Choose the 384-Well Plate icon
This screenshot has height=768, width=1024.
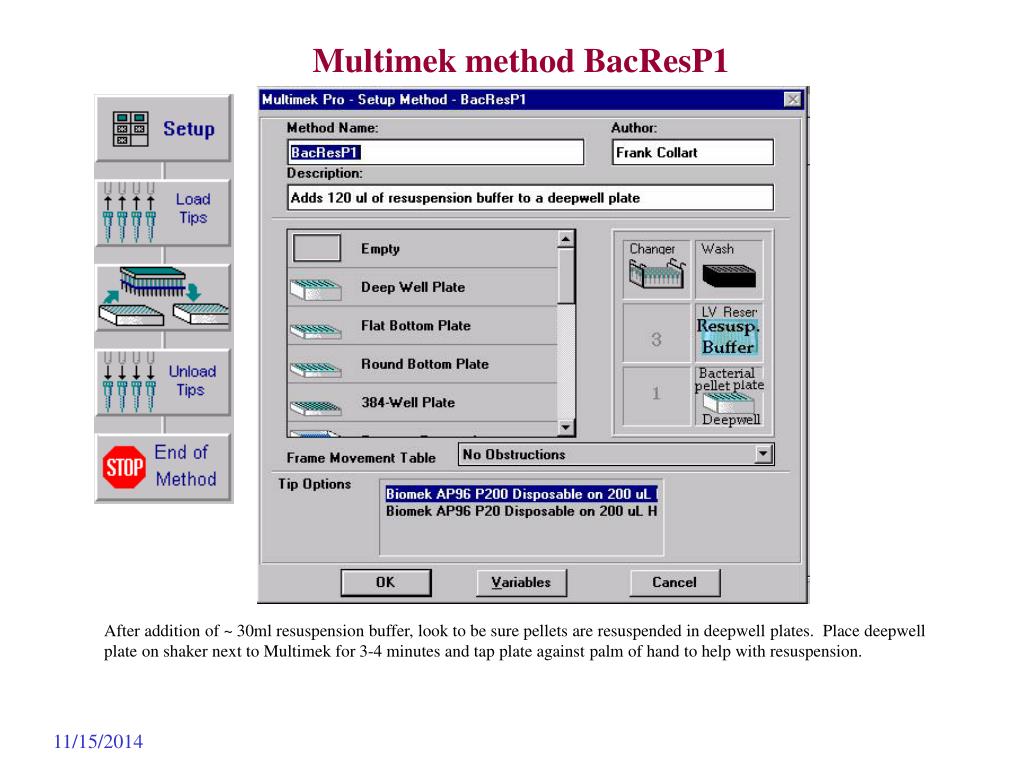coord(315,408)
